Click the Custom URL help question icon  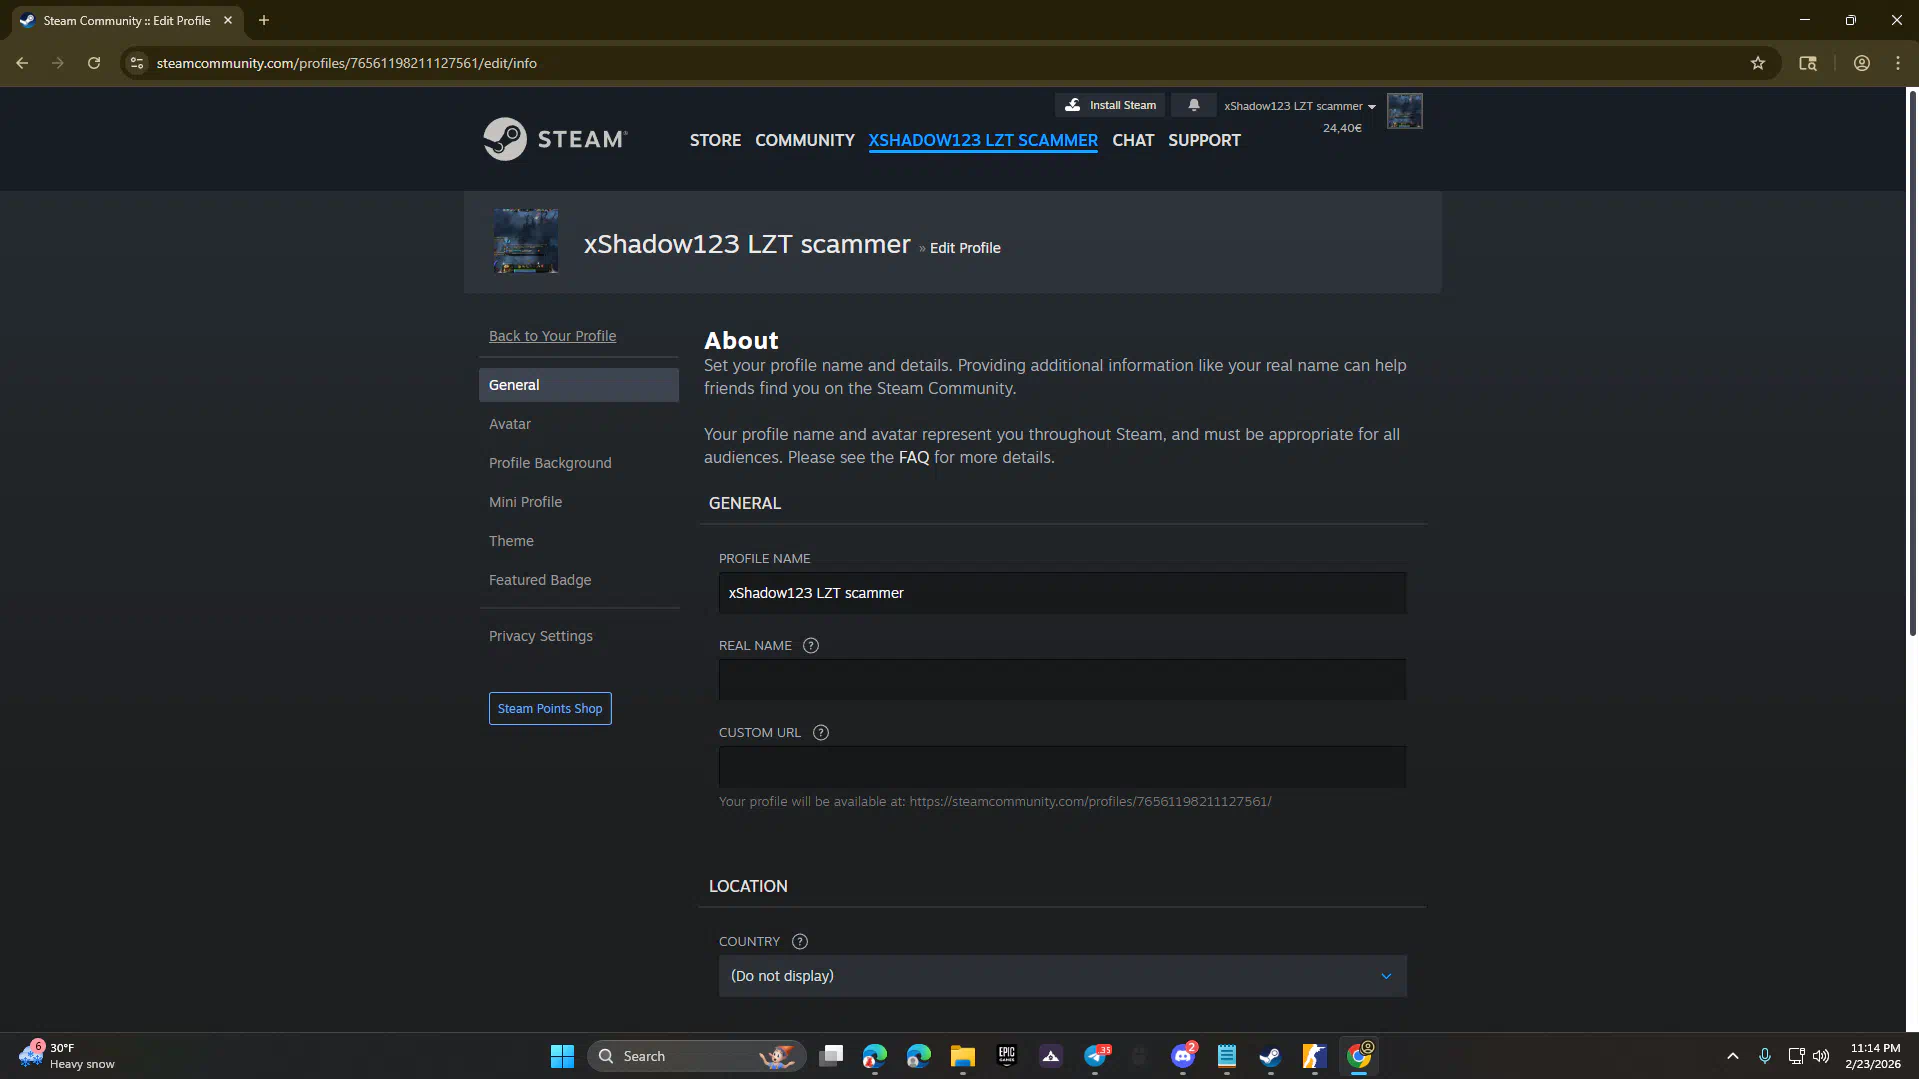[821, 733]
